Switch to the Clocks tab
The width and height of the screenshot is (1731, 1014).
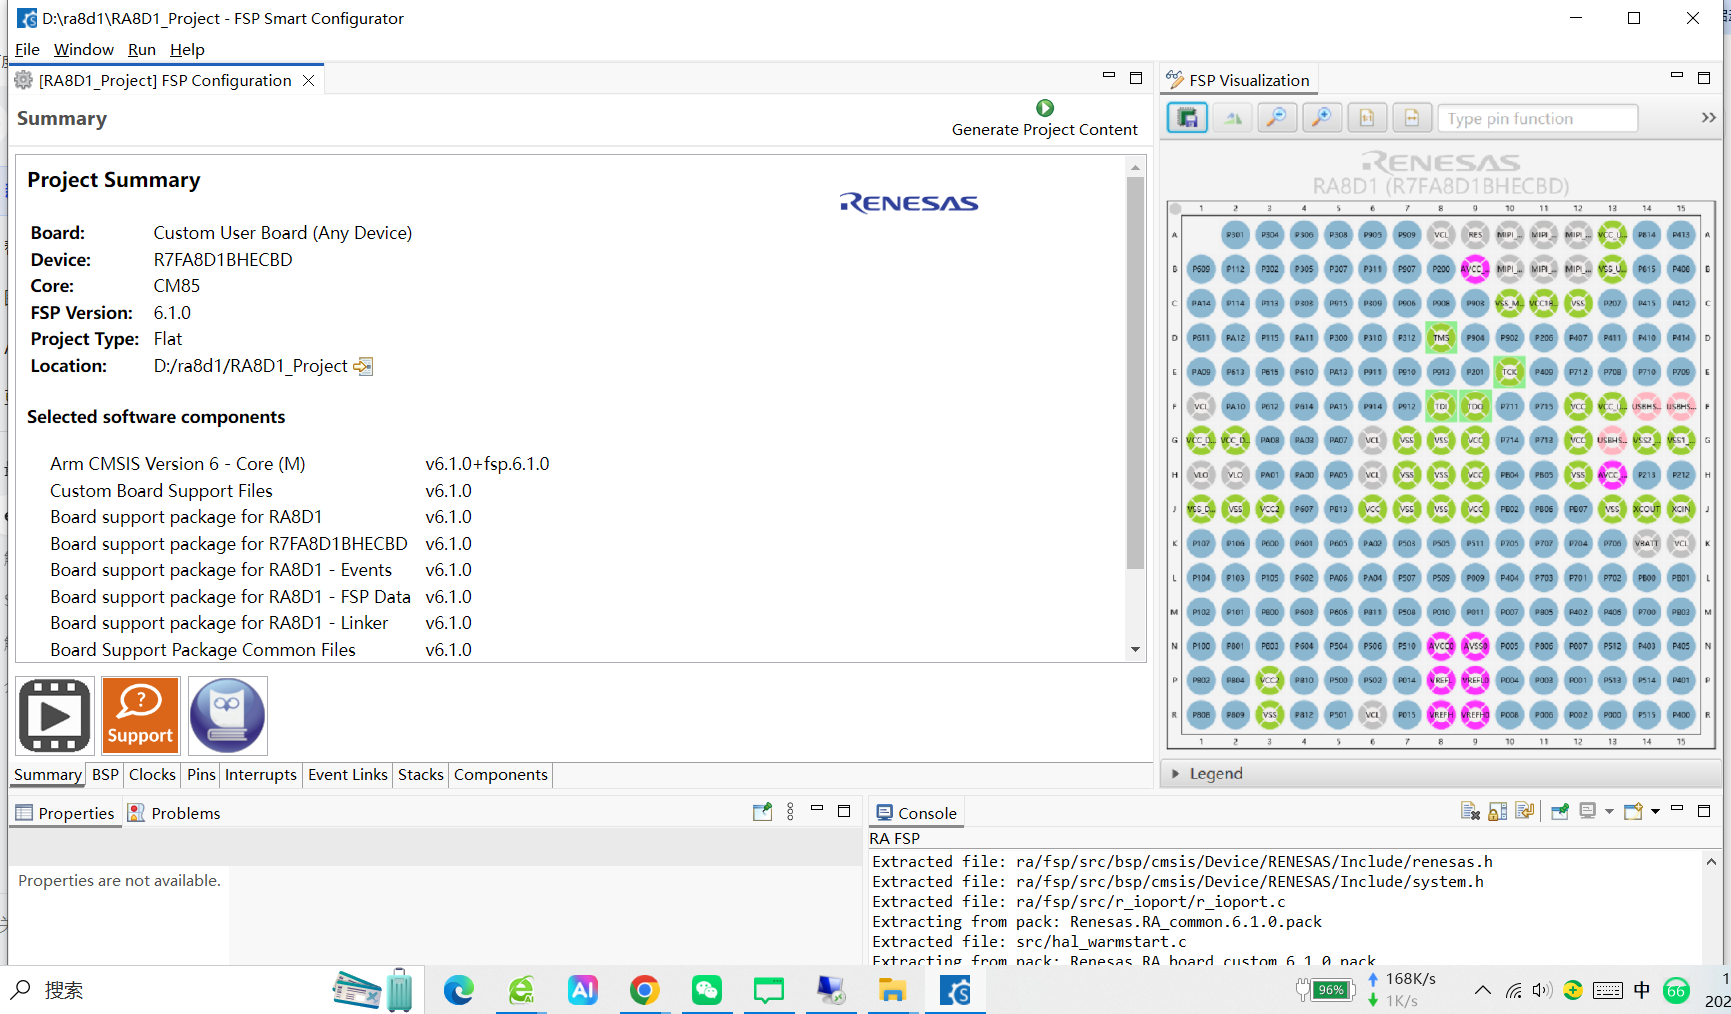(152, 775)
